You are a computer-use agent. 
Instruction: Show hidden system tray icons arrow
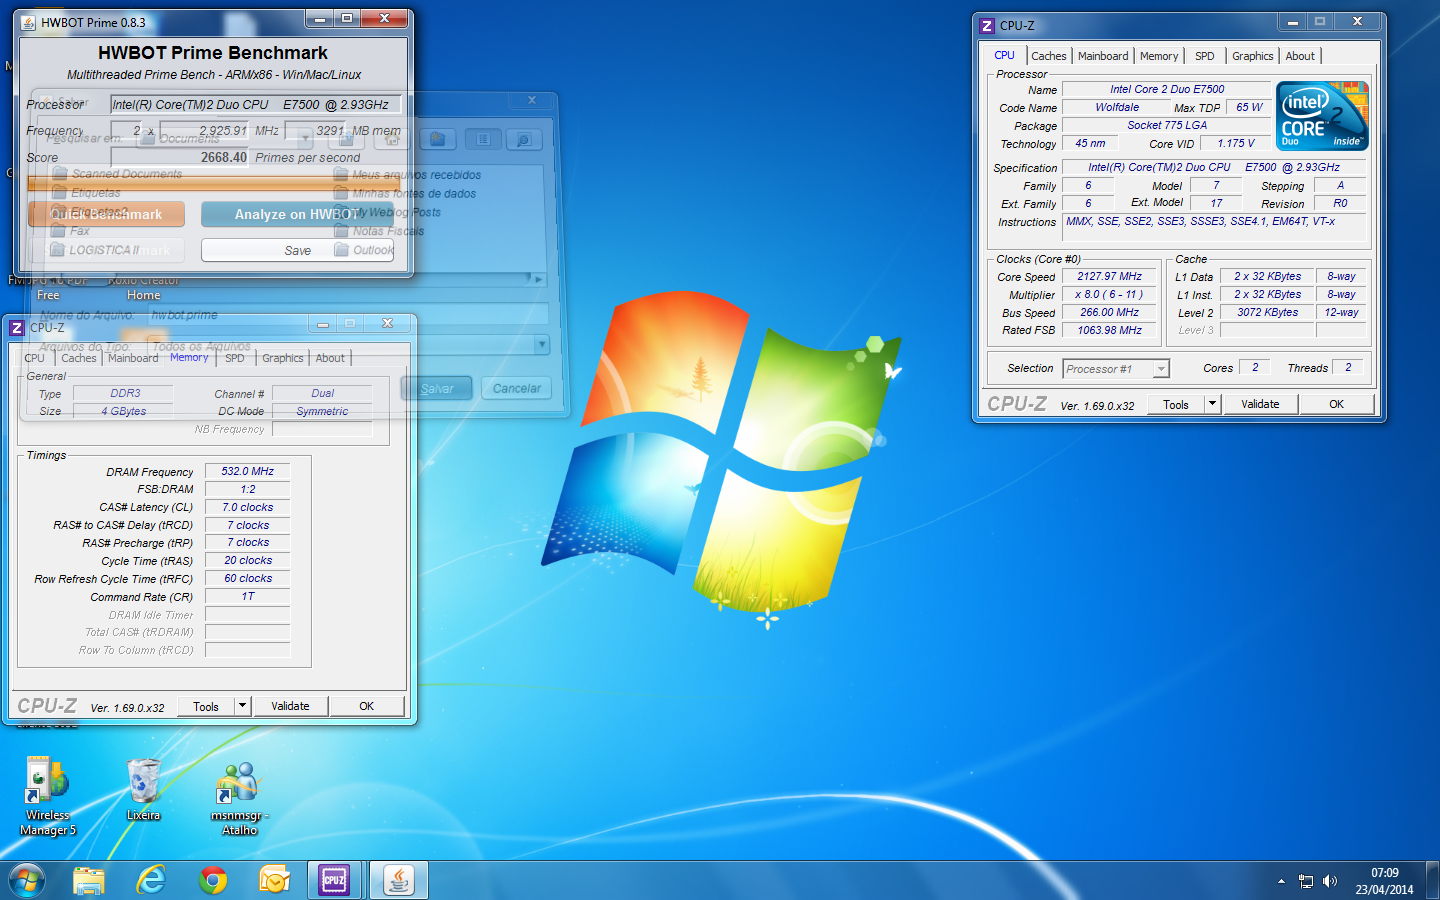(x=1281, y=881)
